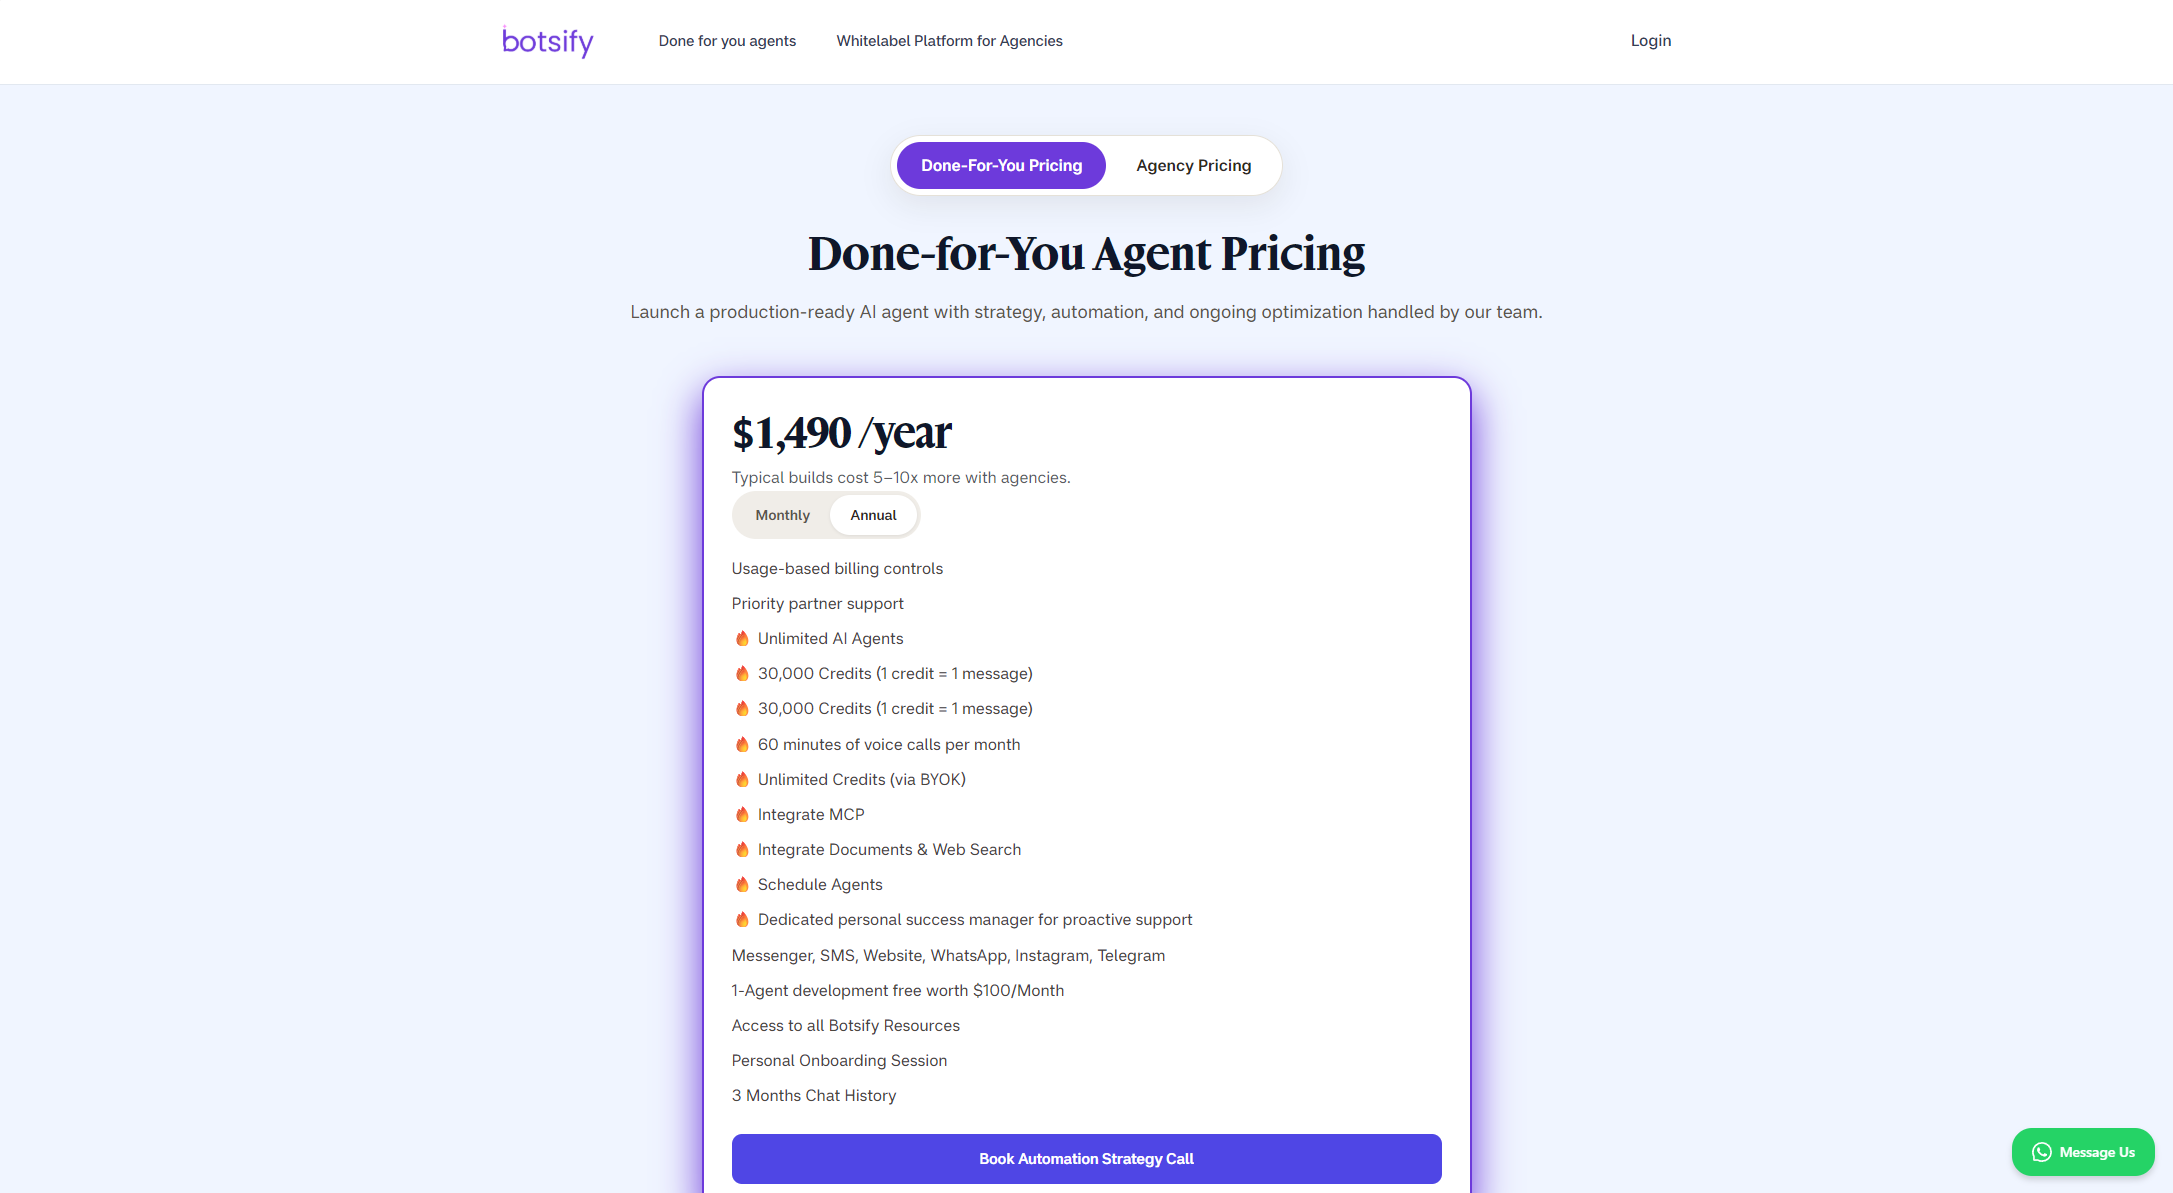Switch to the Agency Pricing tab

pos(1193,165)
